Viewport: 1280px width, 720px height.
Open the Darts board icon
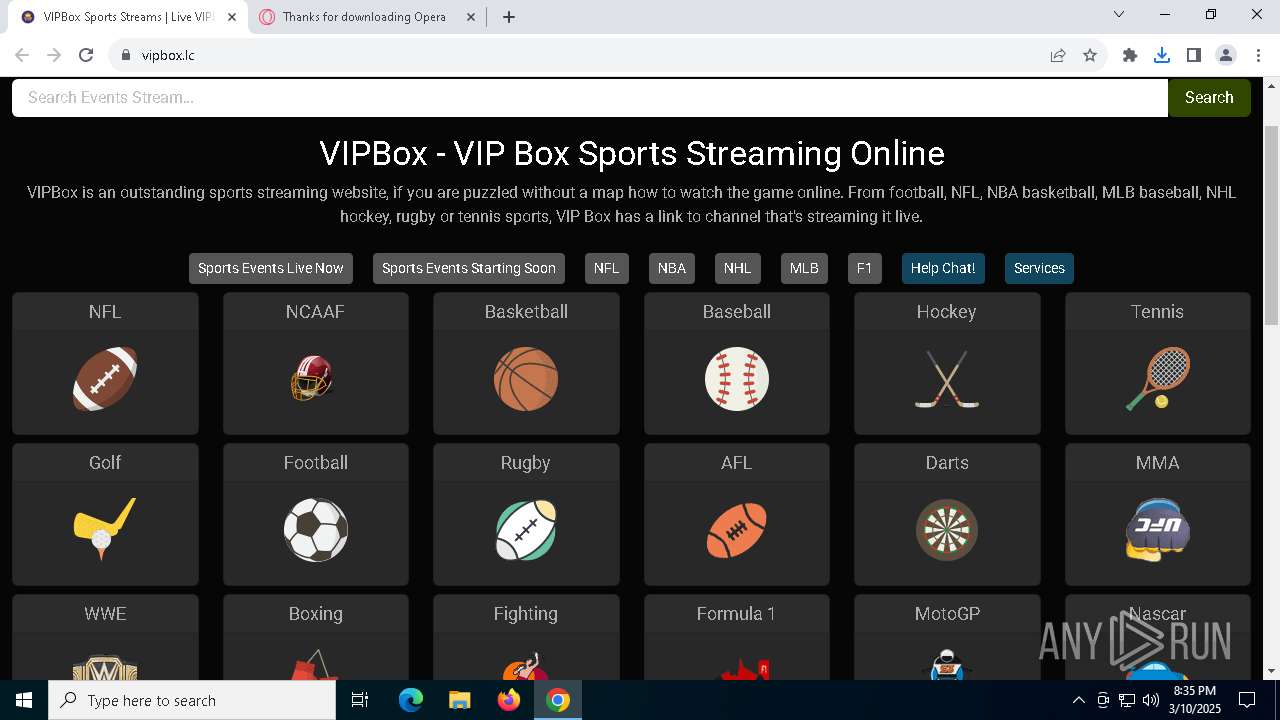tap(947, 530)
